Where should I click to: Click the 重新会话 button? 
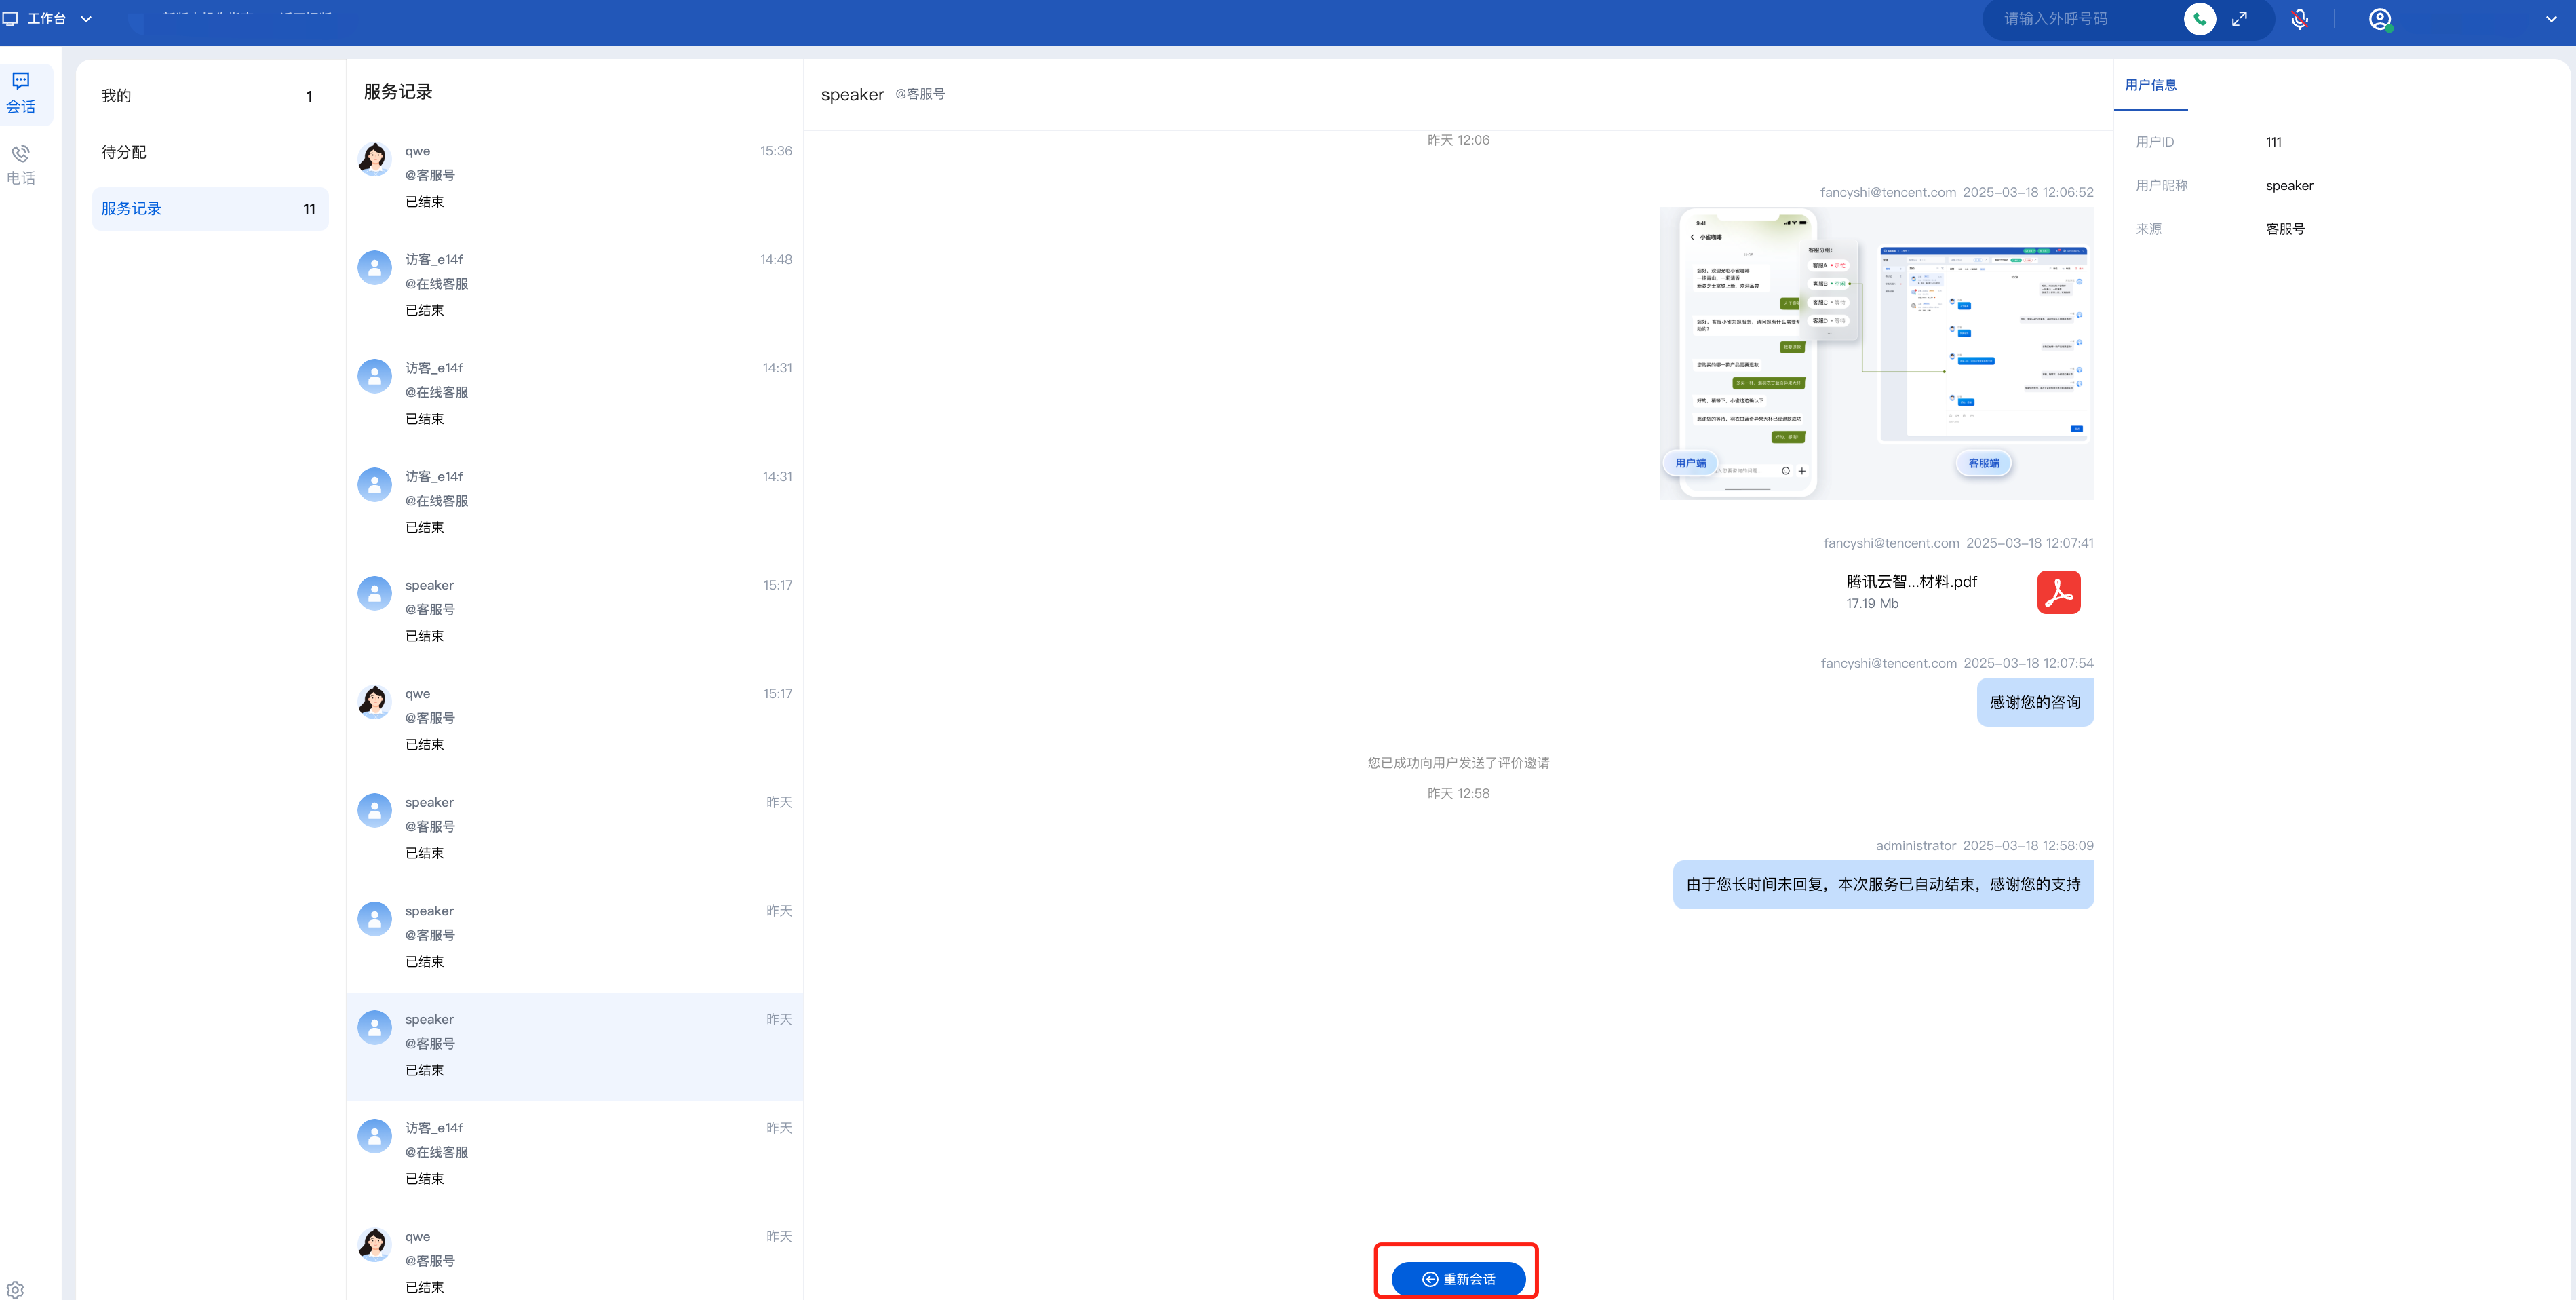tap(1458, 1278)
